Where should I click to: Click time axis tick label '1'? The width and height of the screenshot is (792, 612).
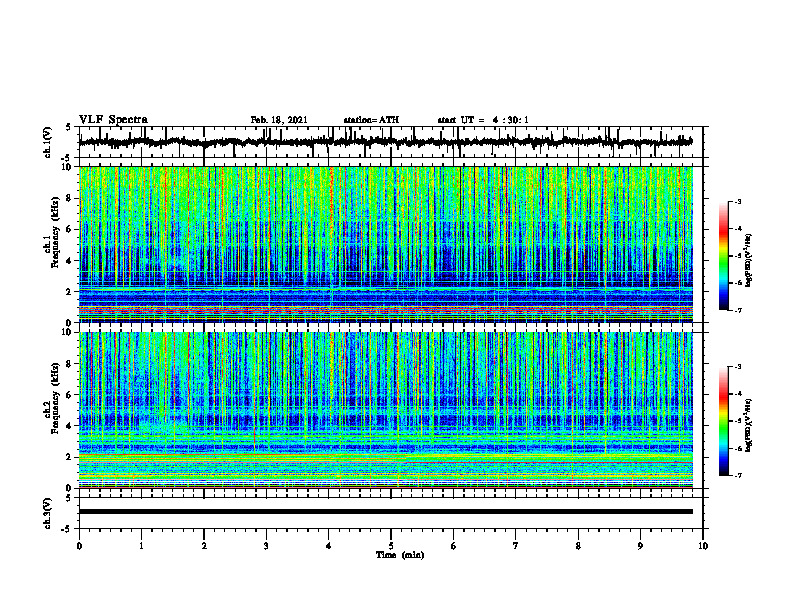[x=141, y=546]
